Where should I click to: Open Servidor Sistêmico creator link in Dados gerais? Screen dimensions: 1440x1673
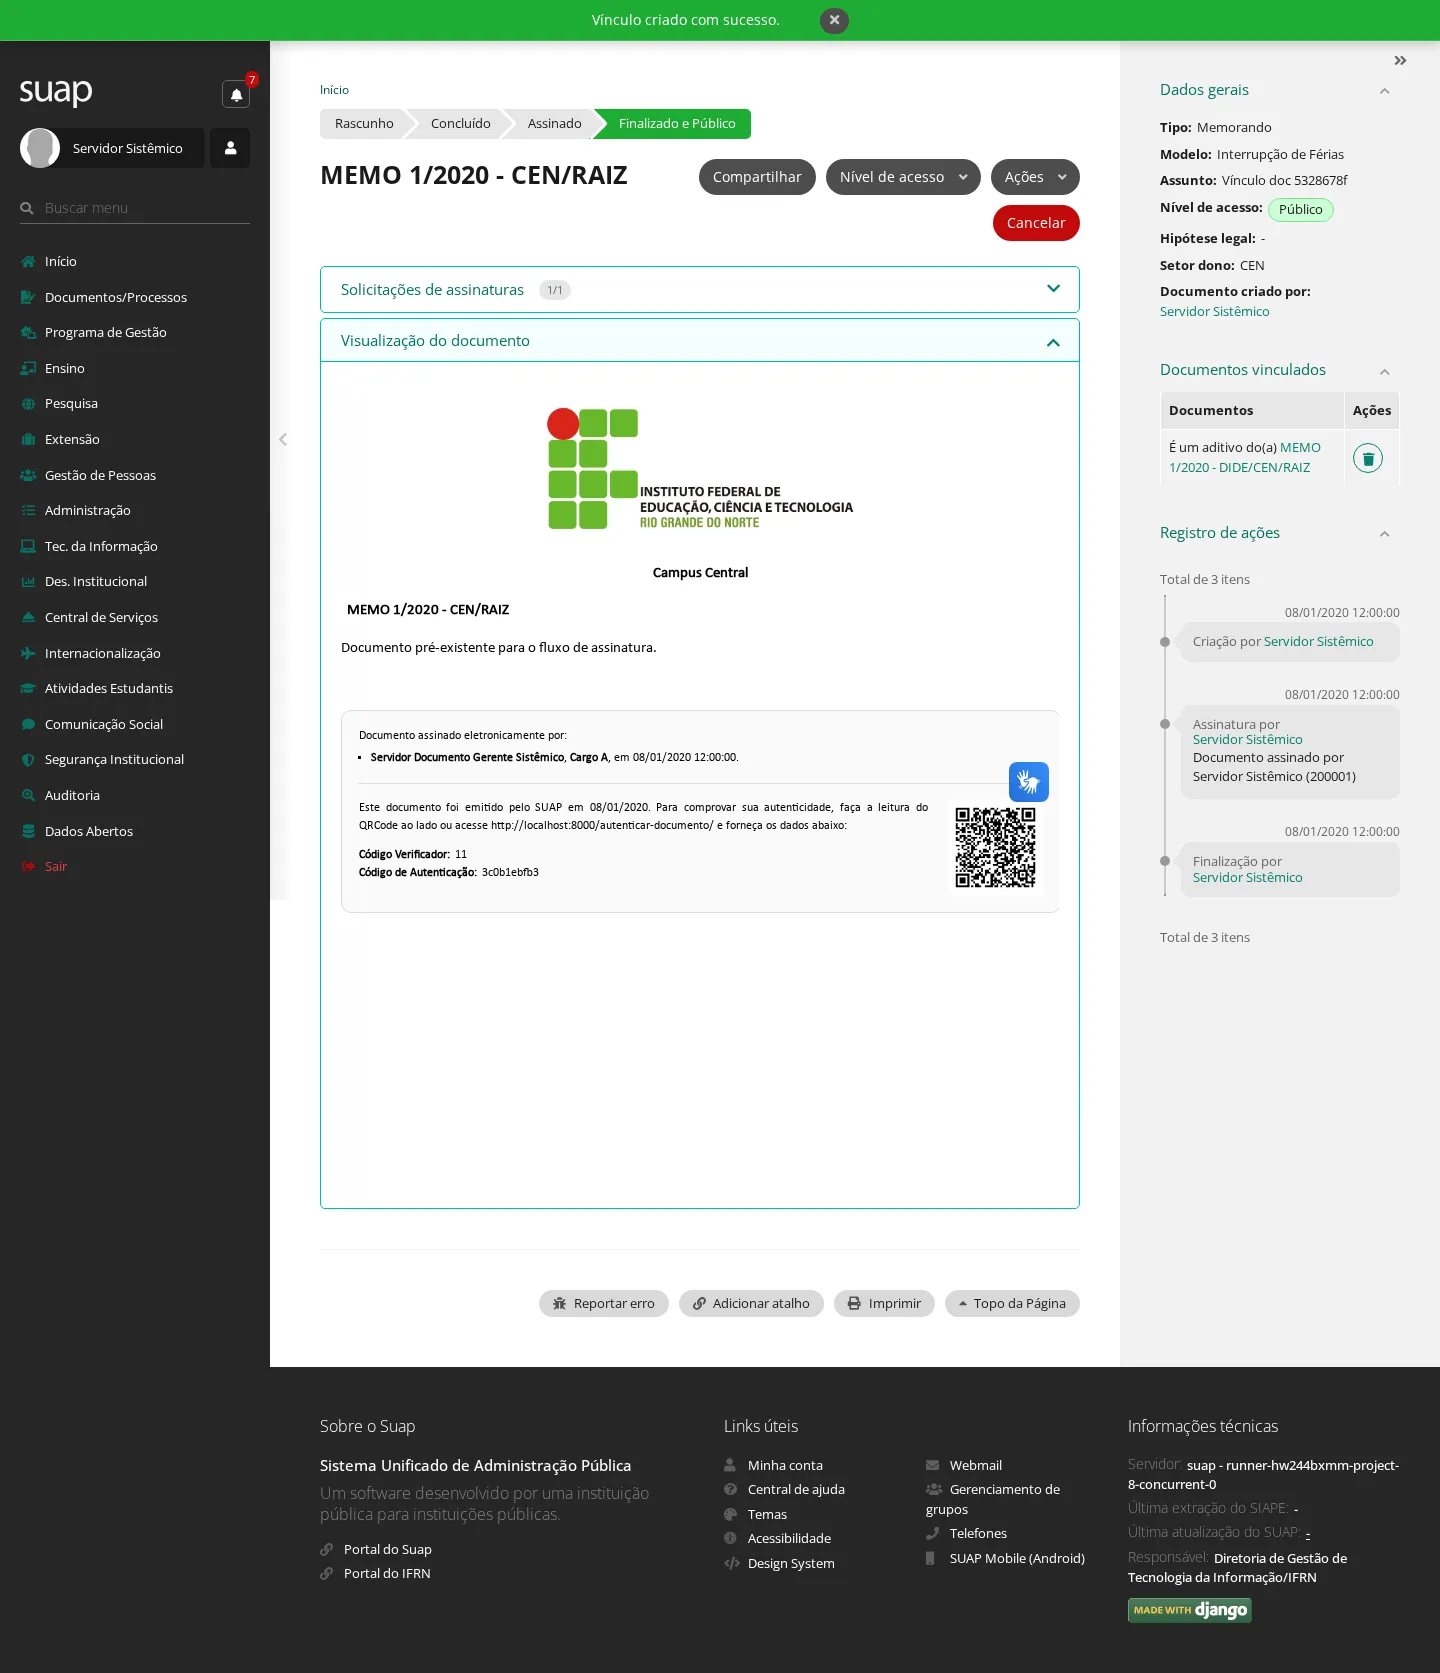click(1214, 312)
